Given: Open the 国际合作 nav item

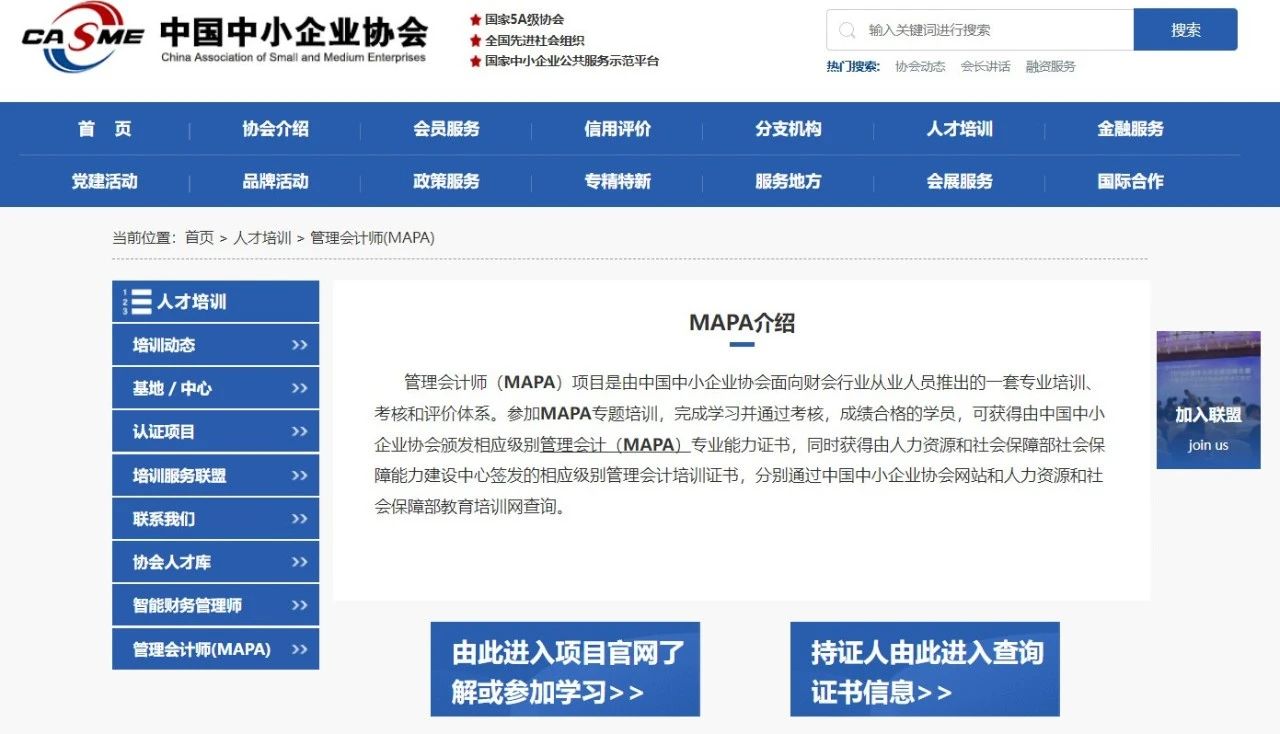Looking at the screenshot, I should [x=1130, y=181].
